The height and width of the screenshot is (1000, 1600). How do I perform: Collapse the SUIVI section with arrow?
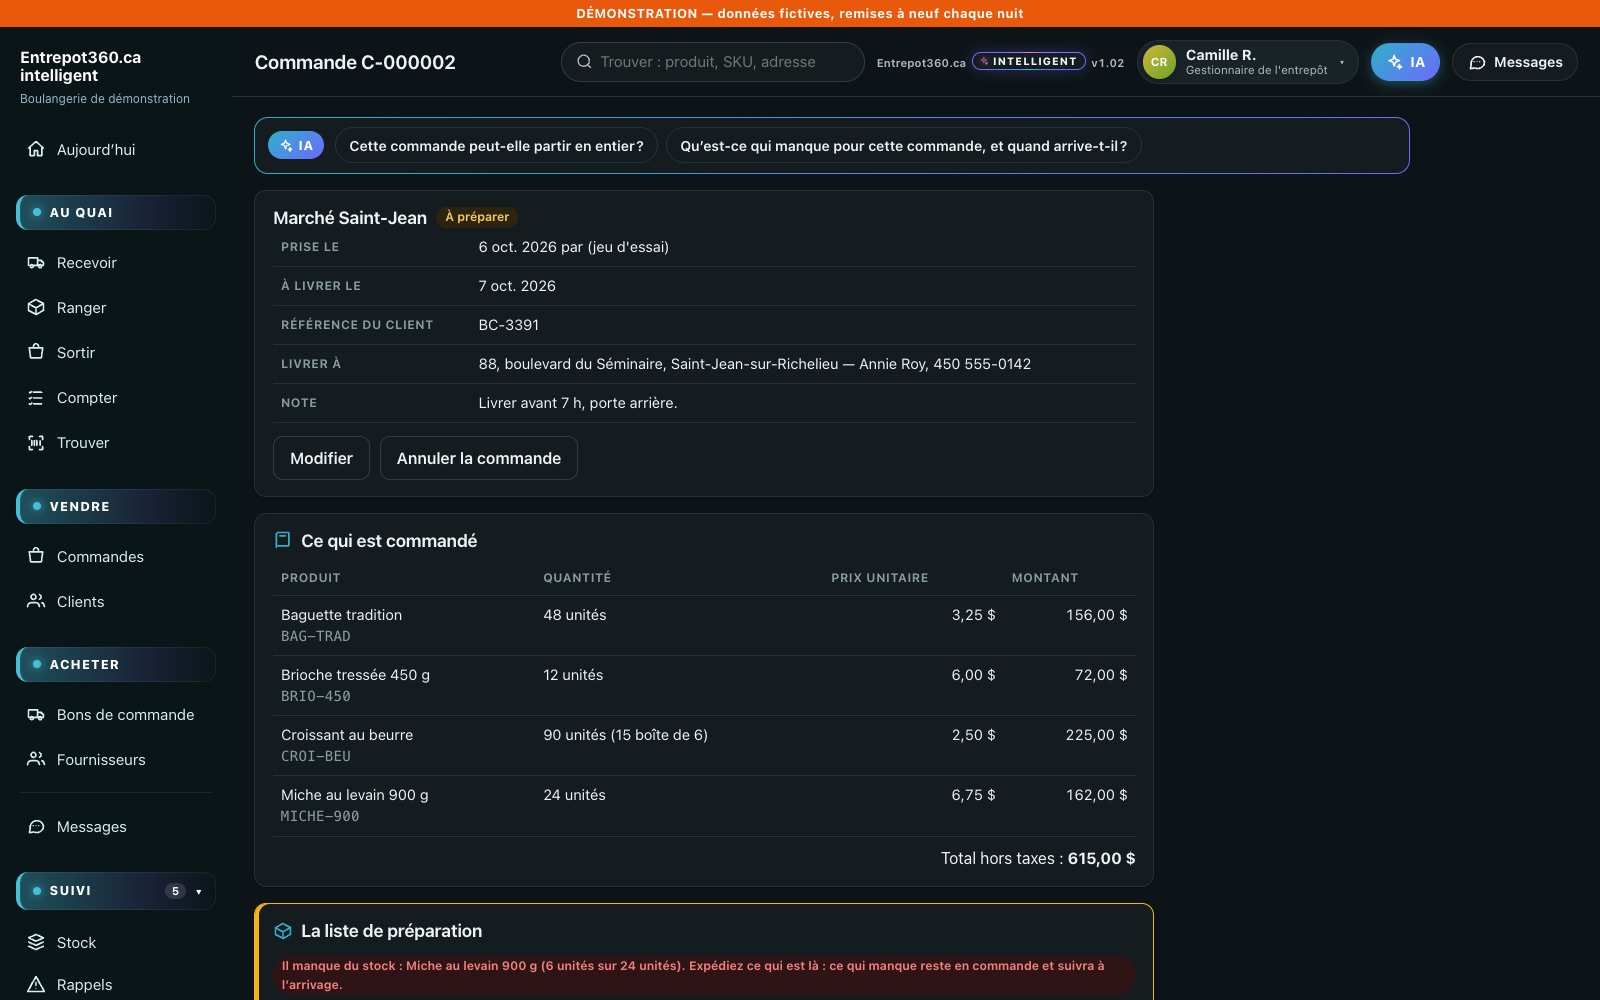(x=199, y=891)
